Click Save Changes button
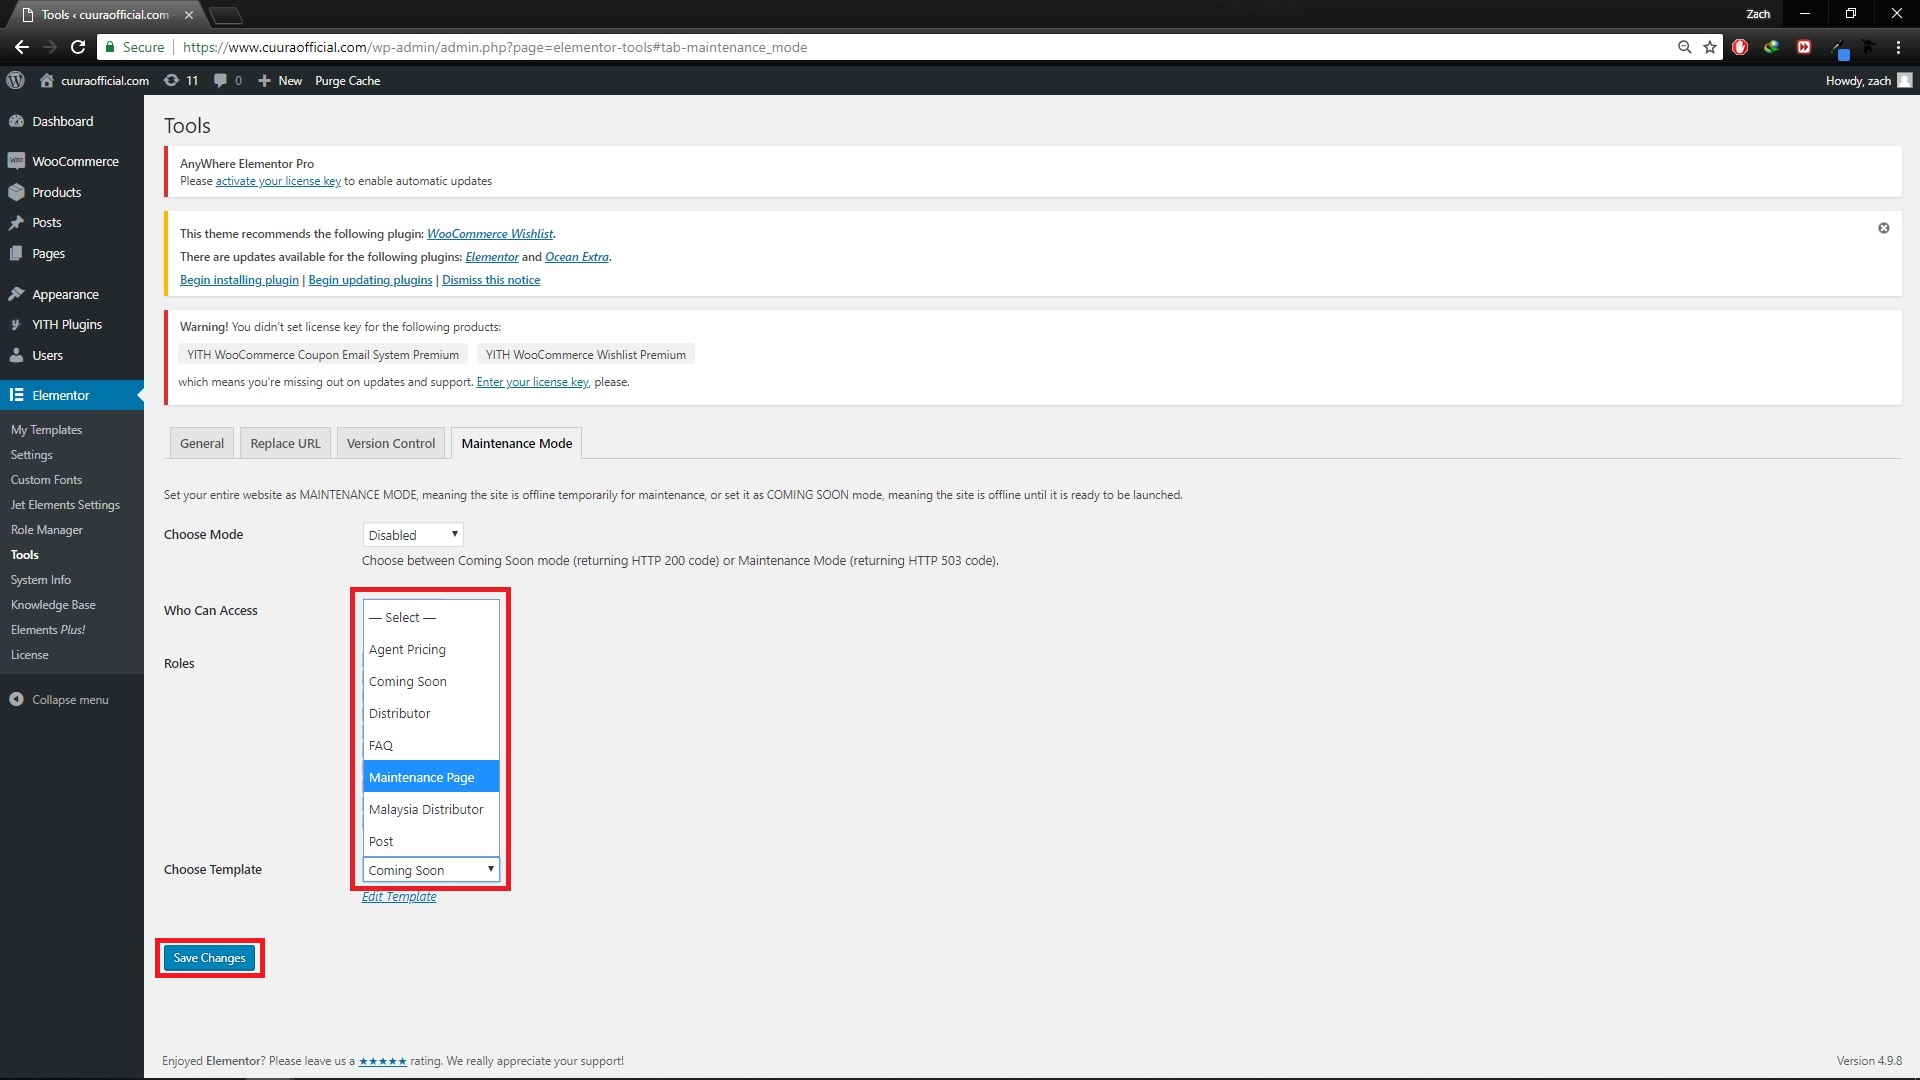Viewport: 1920px width, 1080px height. coord(209,958)
